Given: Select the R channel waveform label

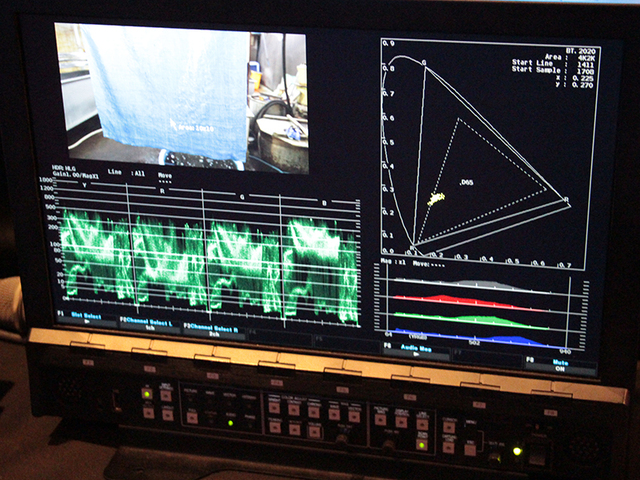Looking at the screenshot, I should coord(162,191).
